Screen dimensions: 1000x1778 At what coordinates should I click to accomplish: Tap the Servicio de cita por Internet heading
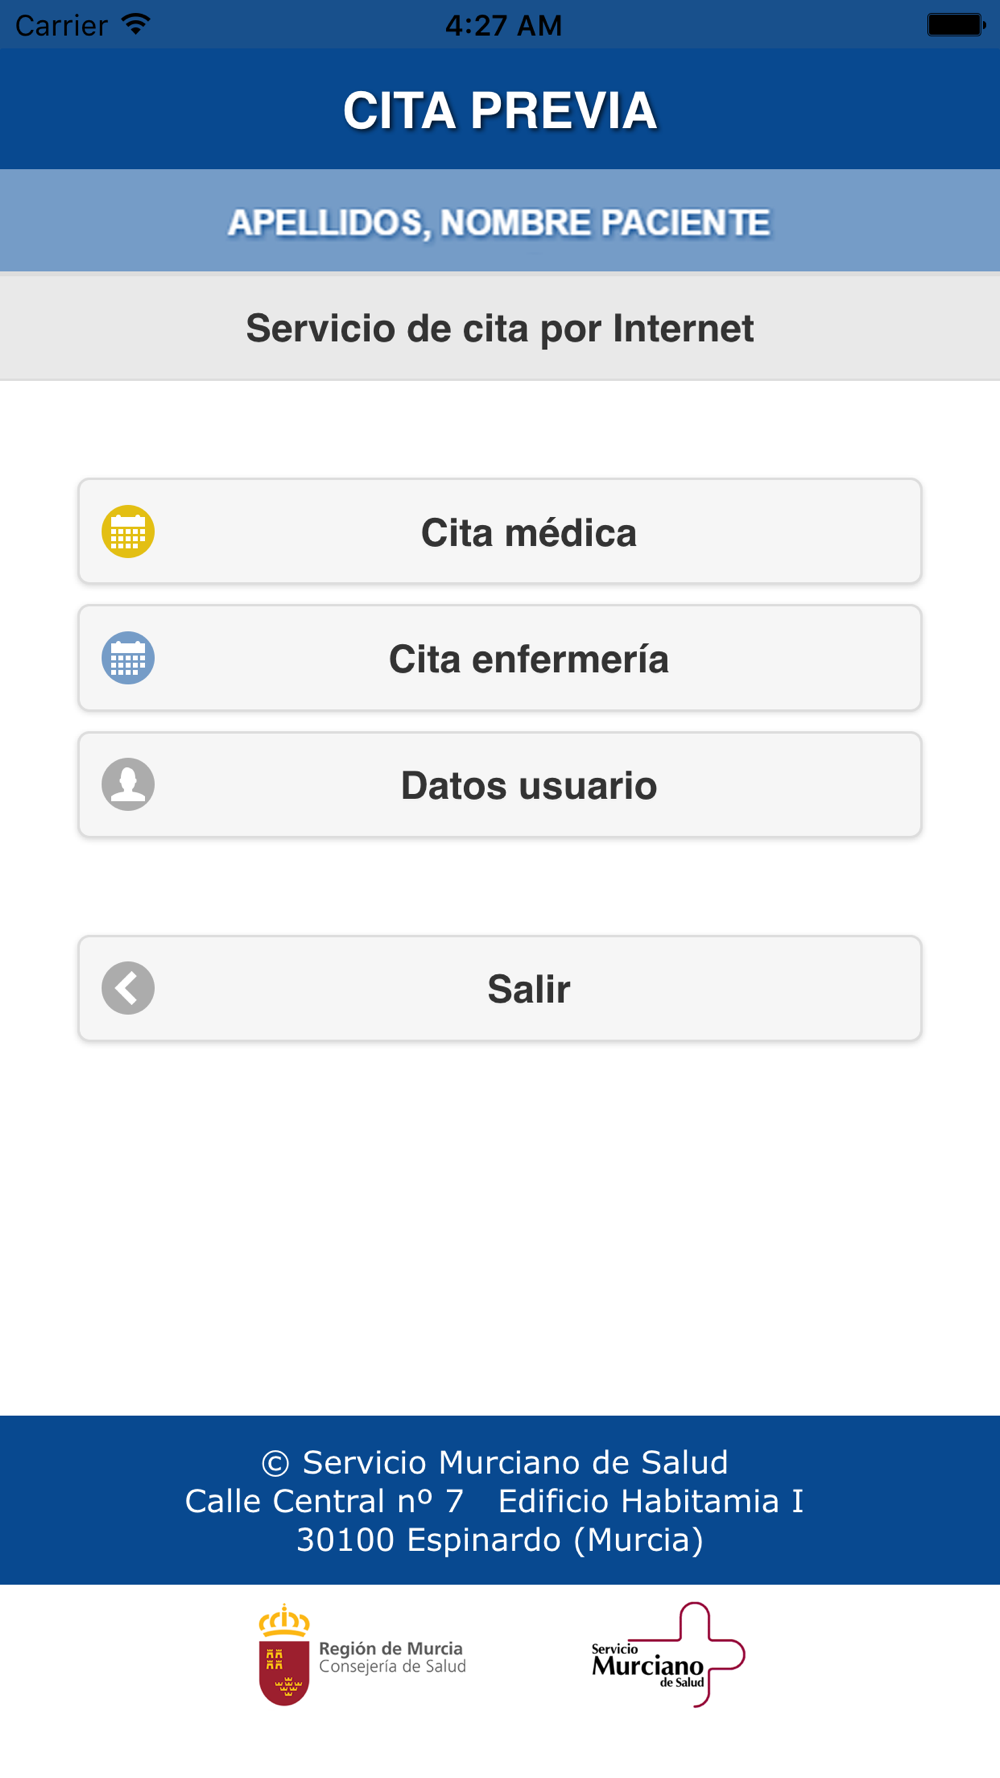(500, 328)
